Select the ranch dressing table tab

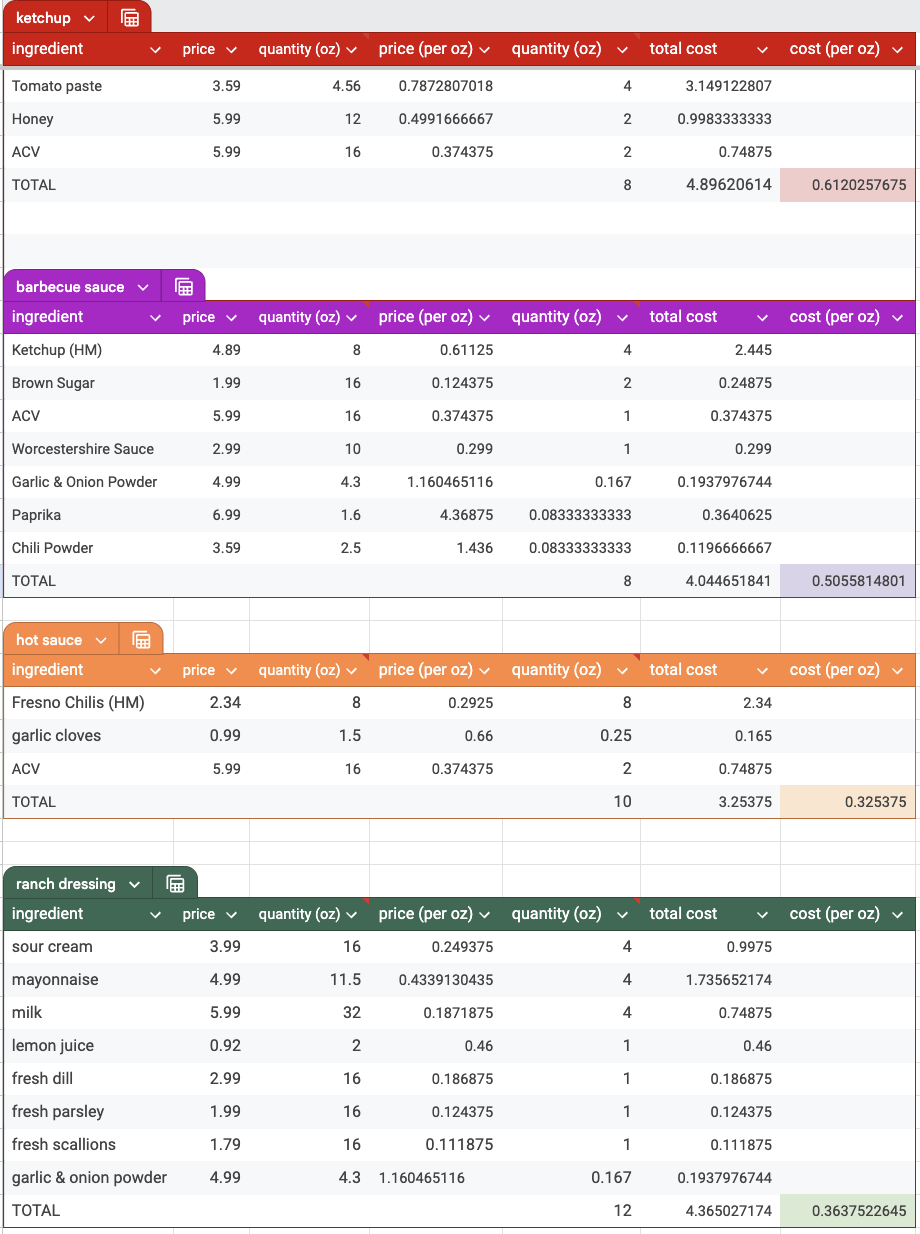(66, 883)
